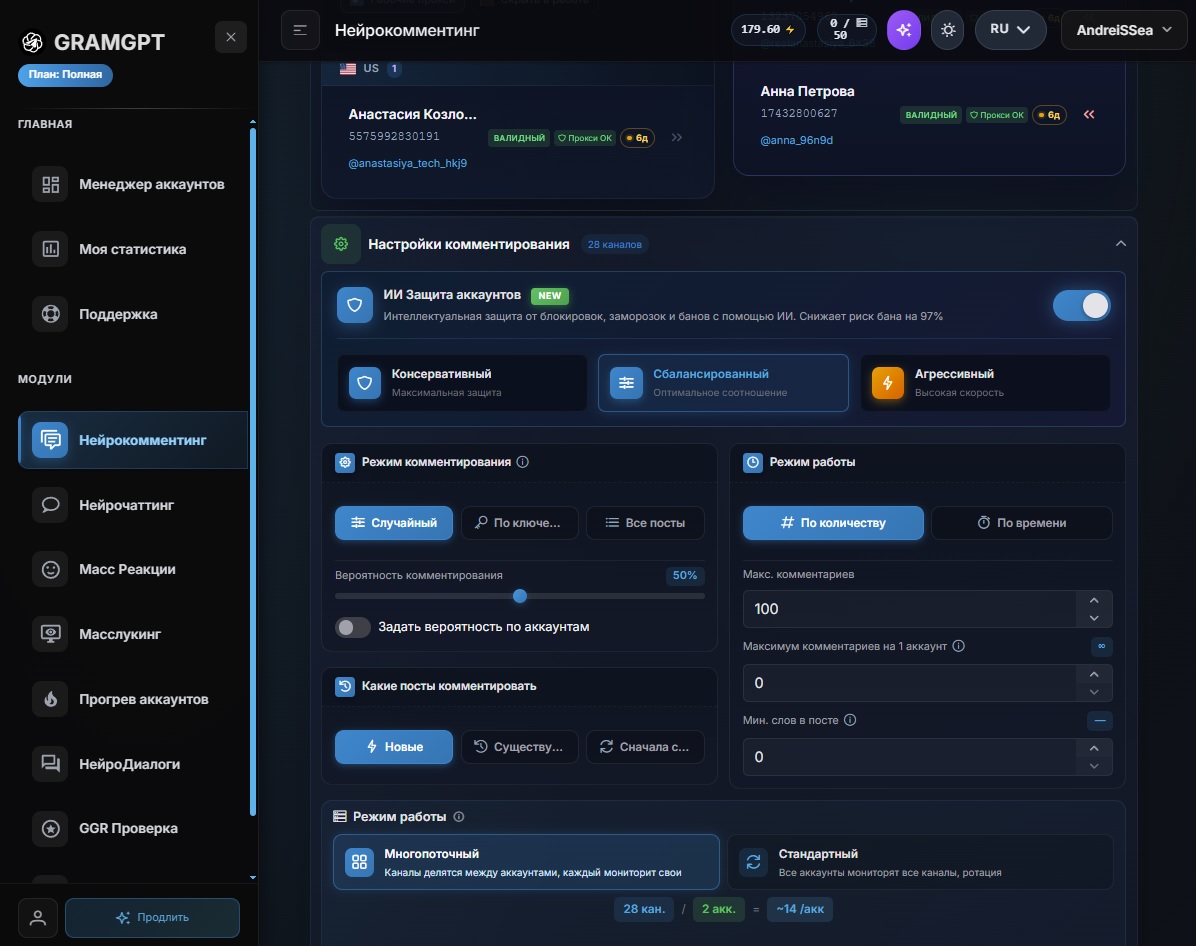Image resolution: width=1196 pixels, height=946 pixels.
Task: Click the GRAMGPT logo icon
Action: pyautogui.click(x=32, y=42)
